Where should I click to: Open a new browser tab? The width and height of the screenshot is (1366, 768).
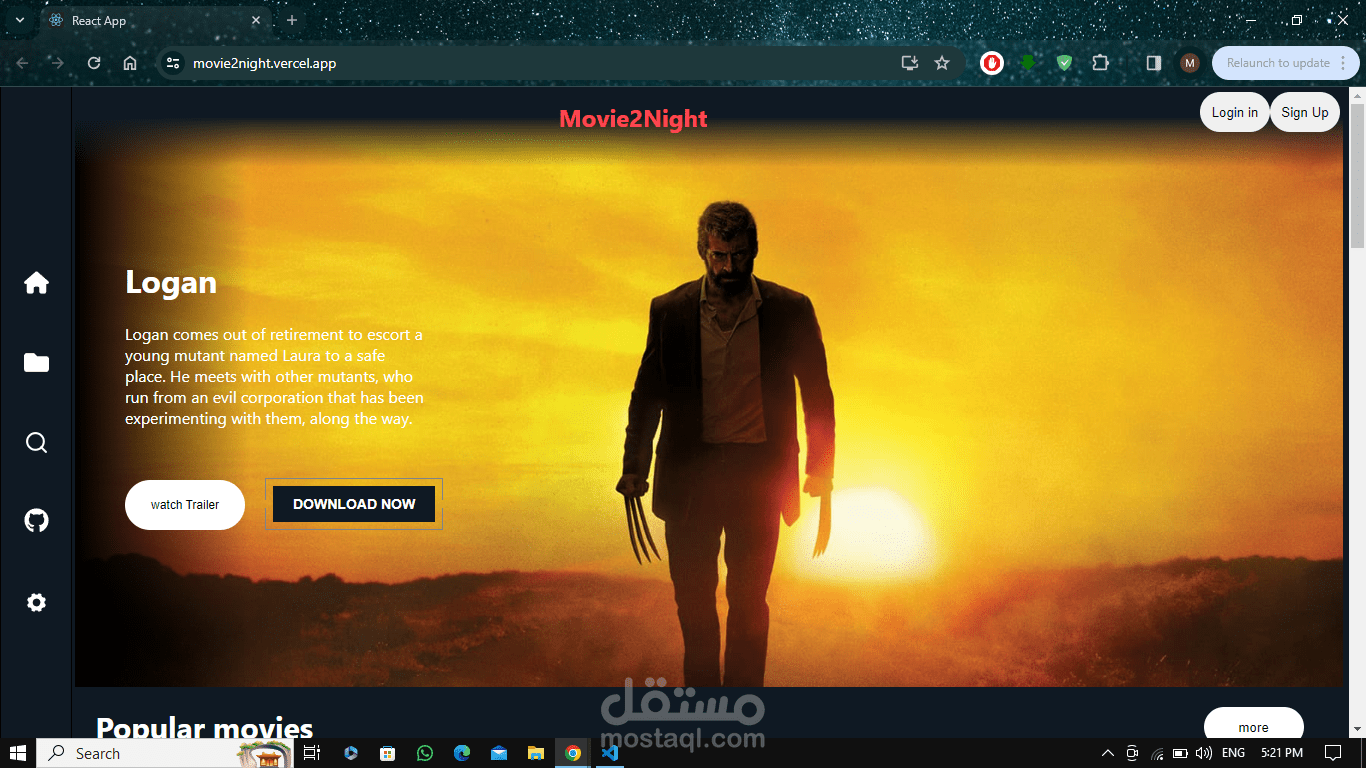point(292,20)
